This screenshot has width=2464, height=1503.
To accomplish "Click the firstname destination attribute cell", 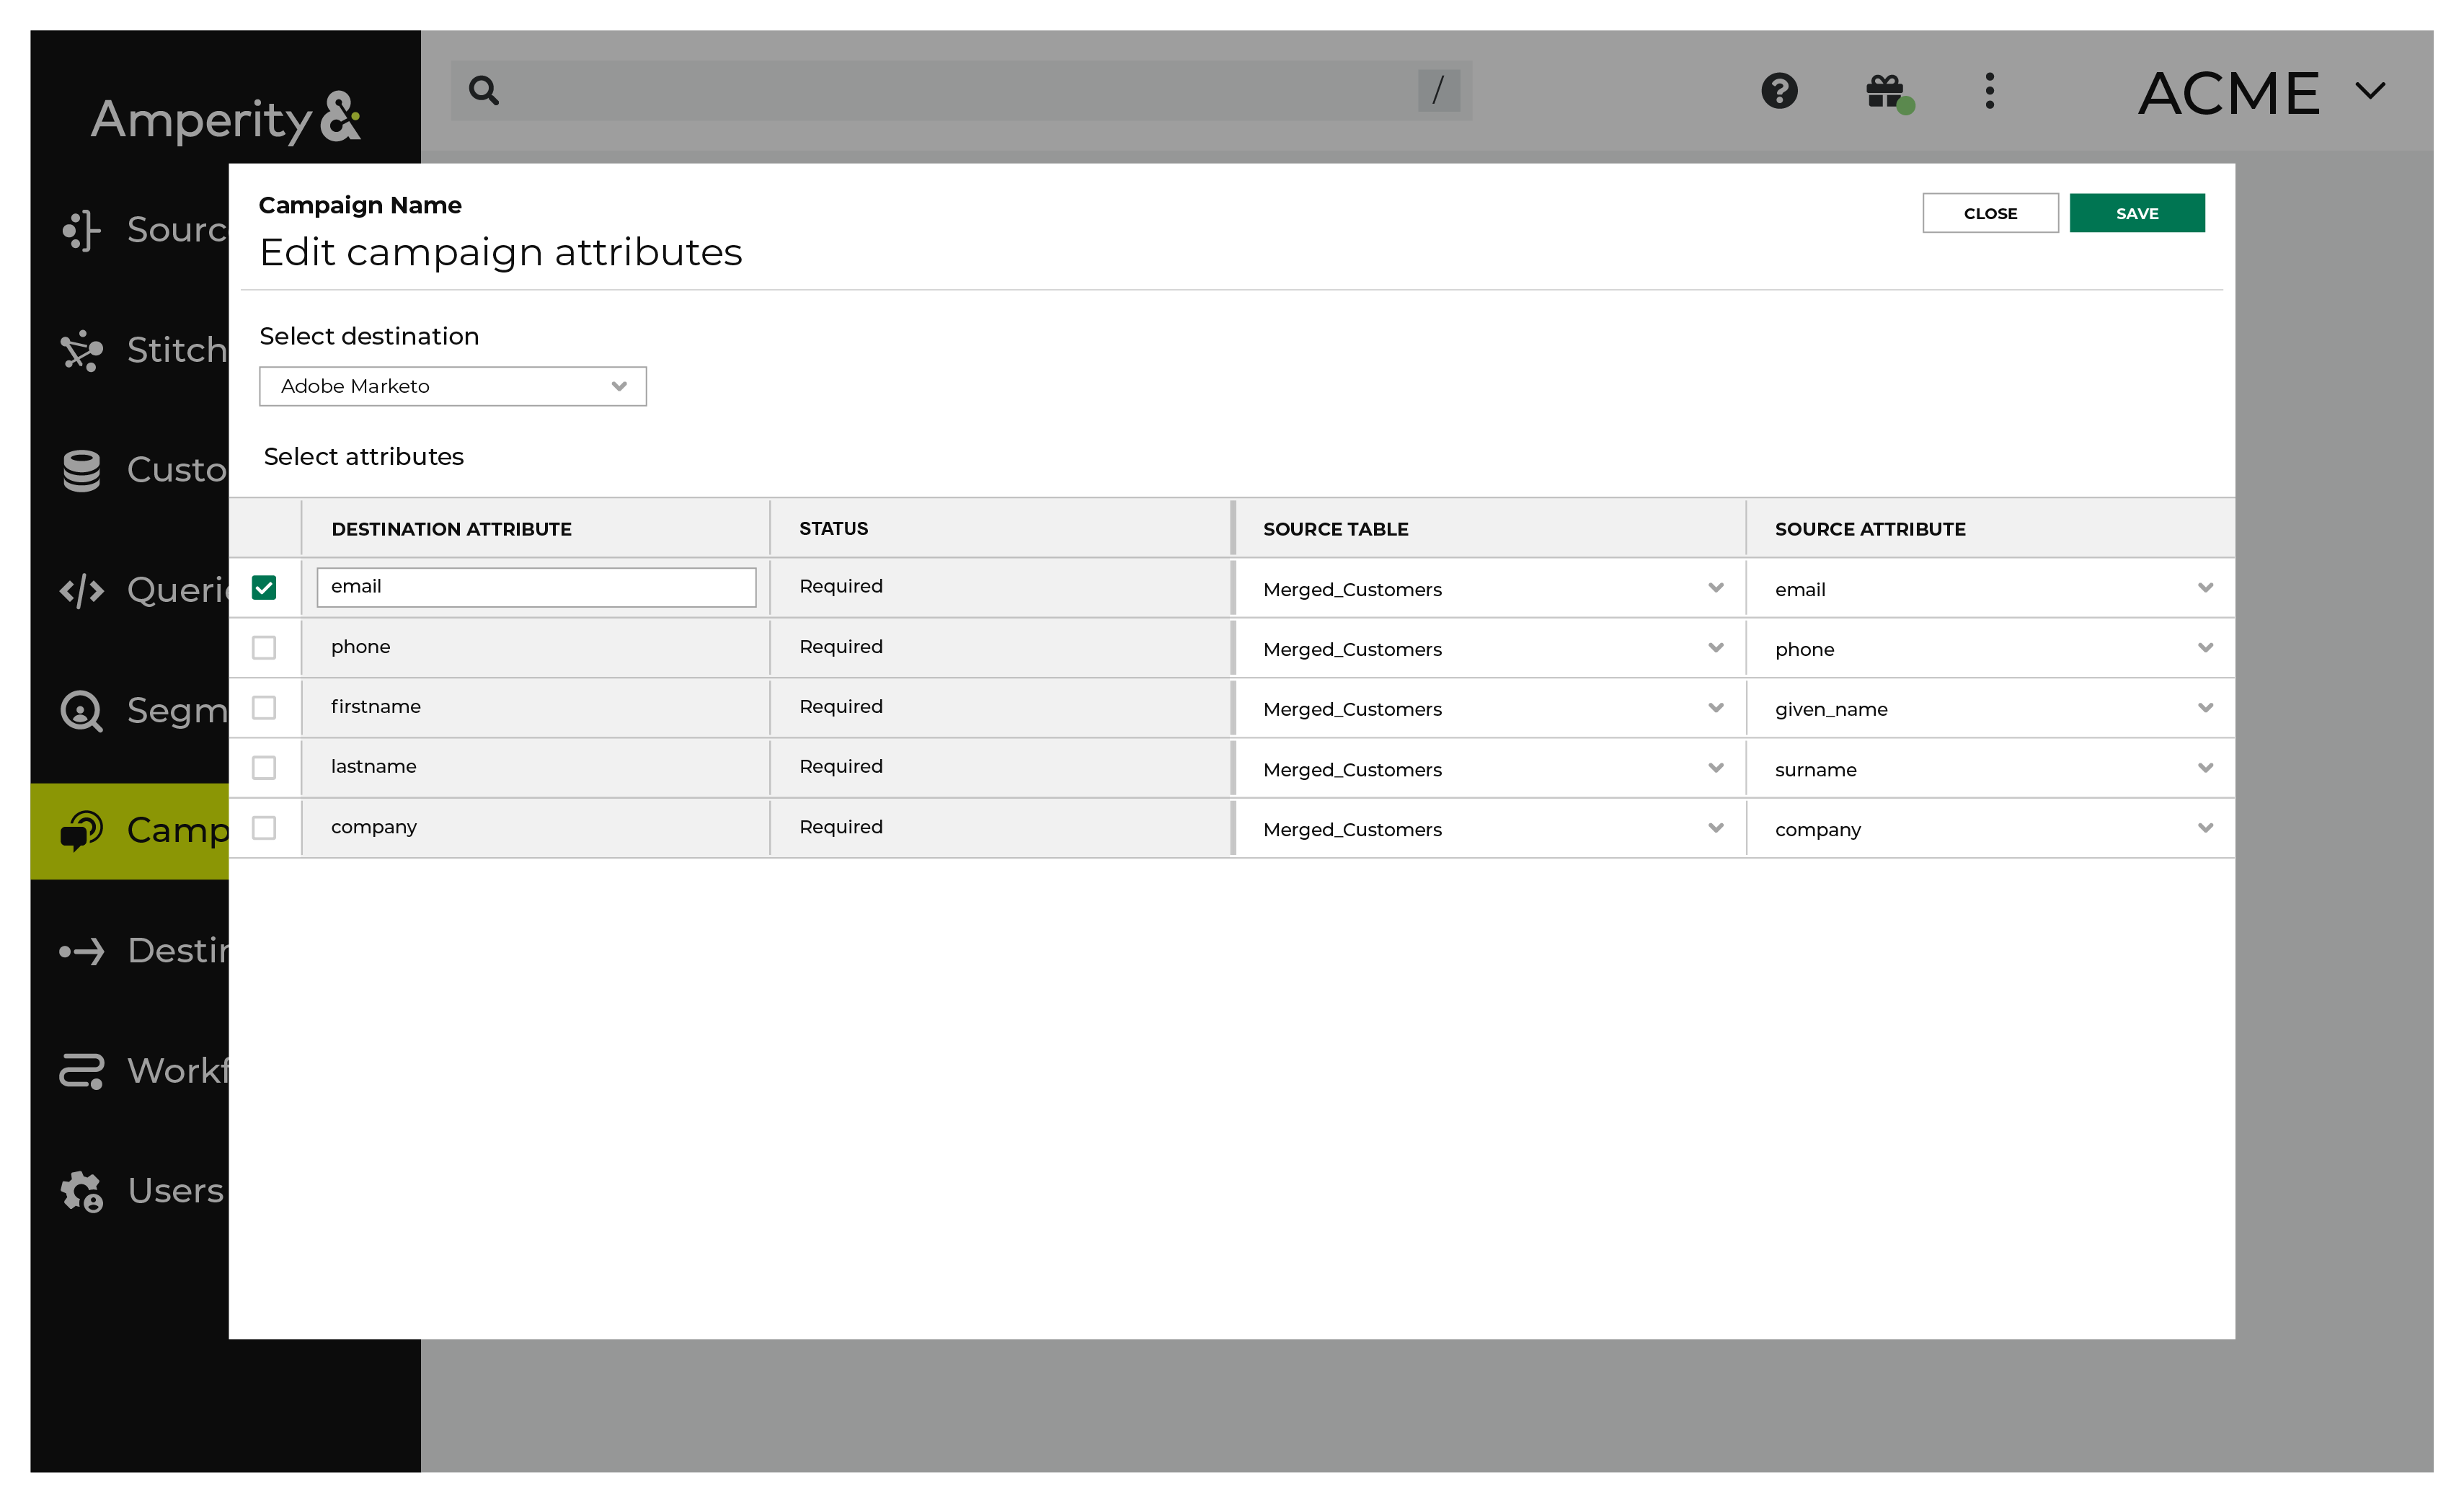I will click(536, 707).
